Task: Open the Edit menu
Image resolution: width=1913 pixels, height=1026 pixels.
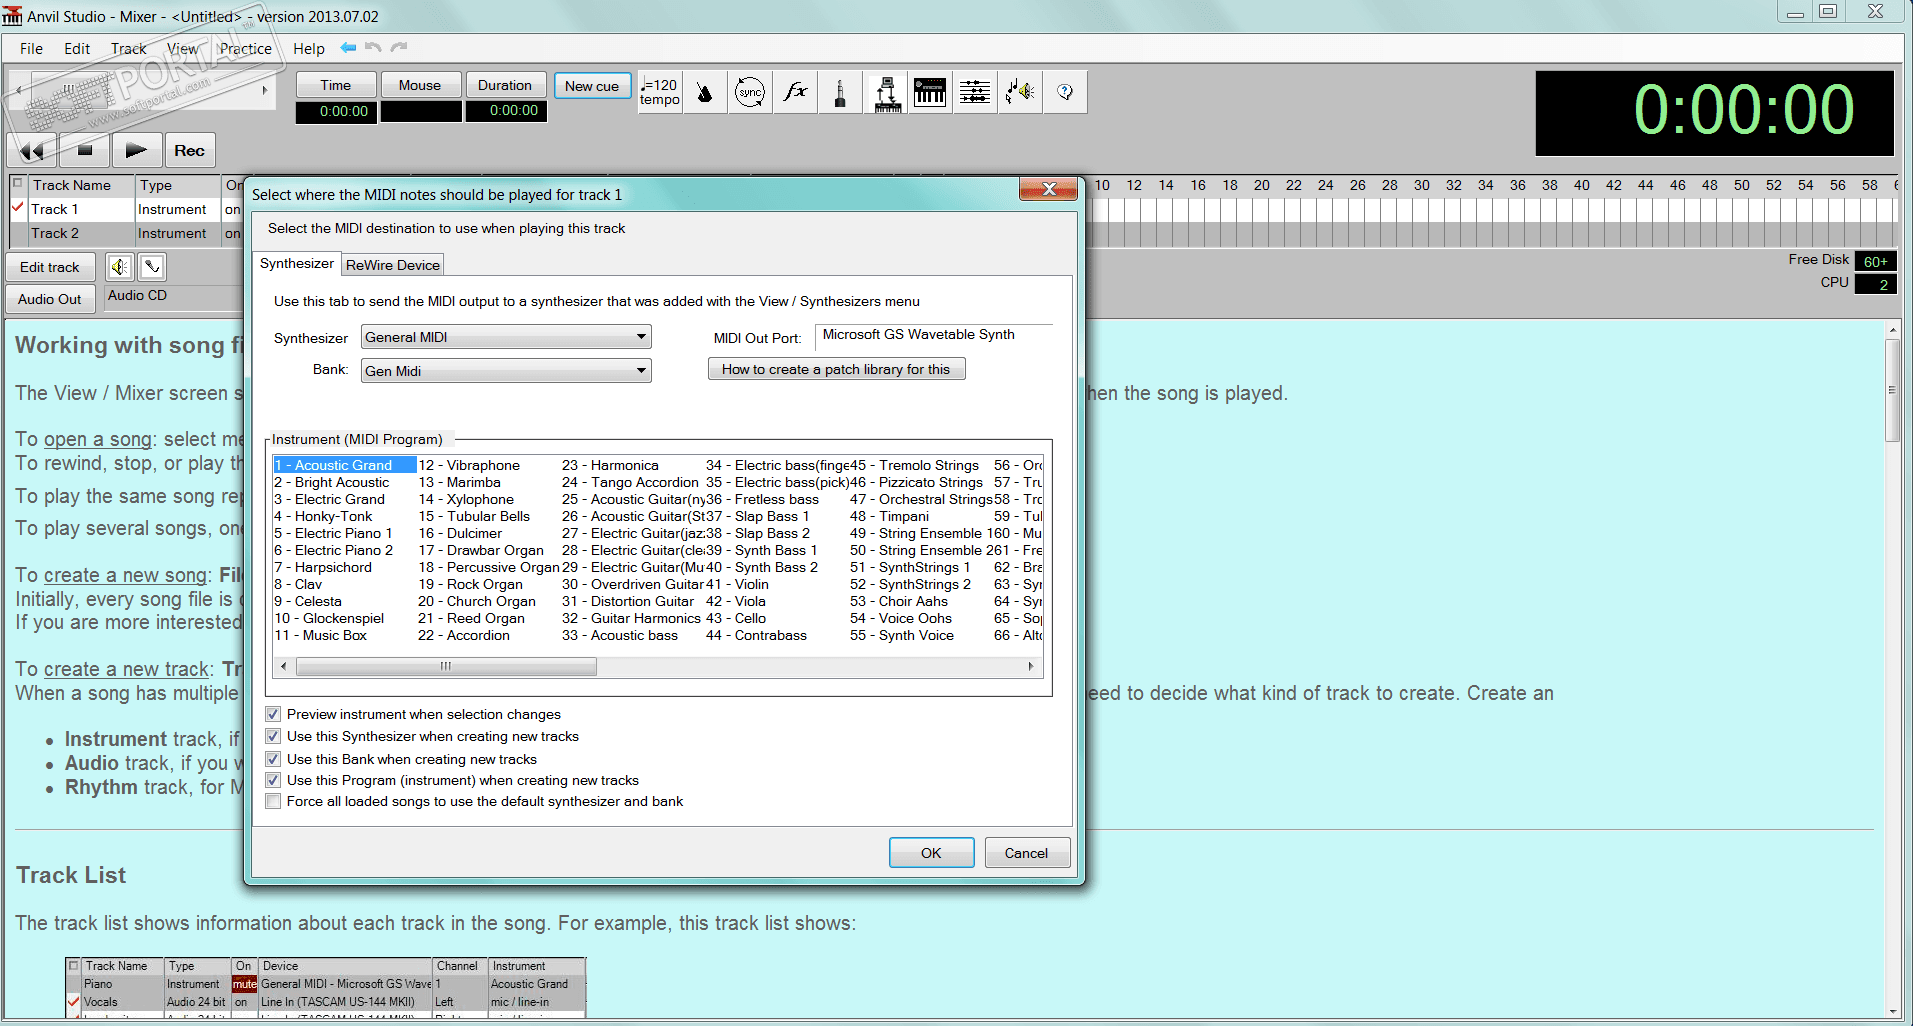Action: (77, 48)
